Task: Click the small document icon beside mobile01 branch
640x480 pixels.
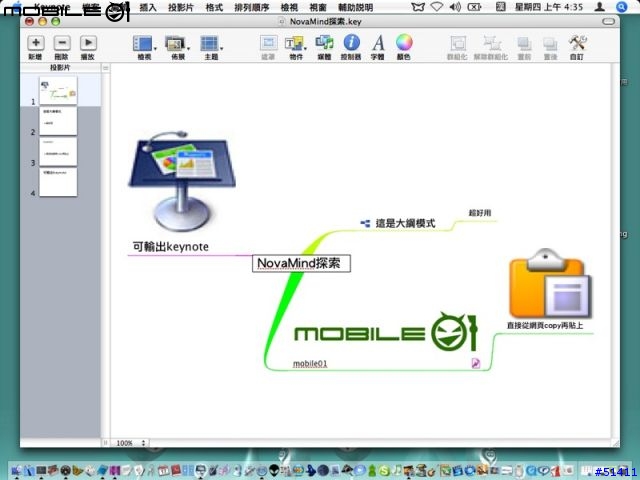Action: (476, 363)
